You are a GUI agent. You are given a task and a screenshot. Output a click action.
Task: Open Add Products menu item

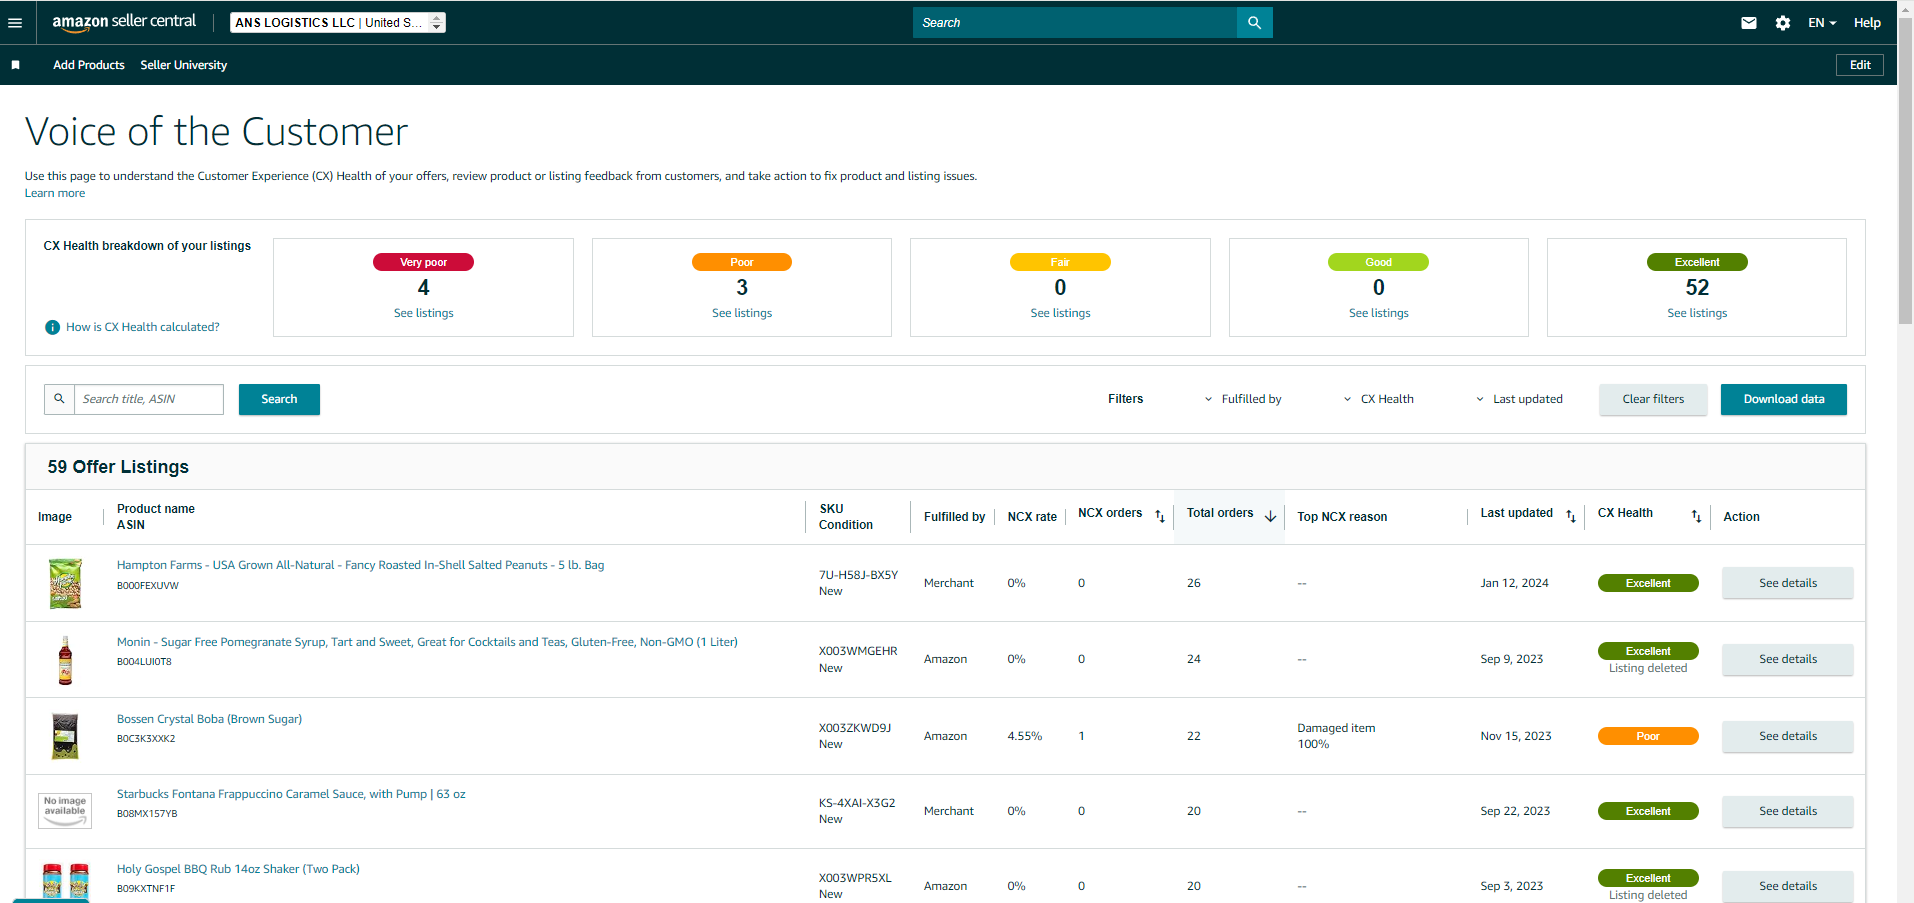[x=89, y=65]
